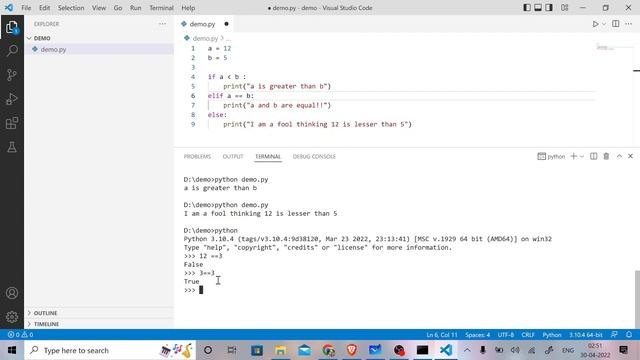This screenshot has width=640, height=360.
Task: Open the File menu
Action: coord(26,8)
